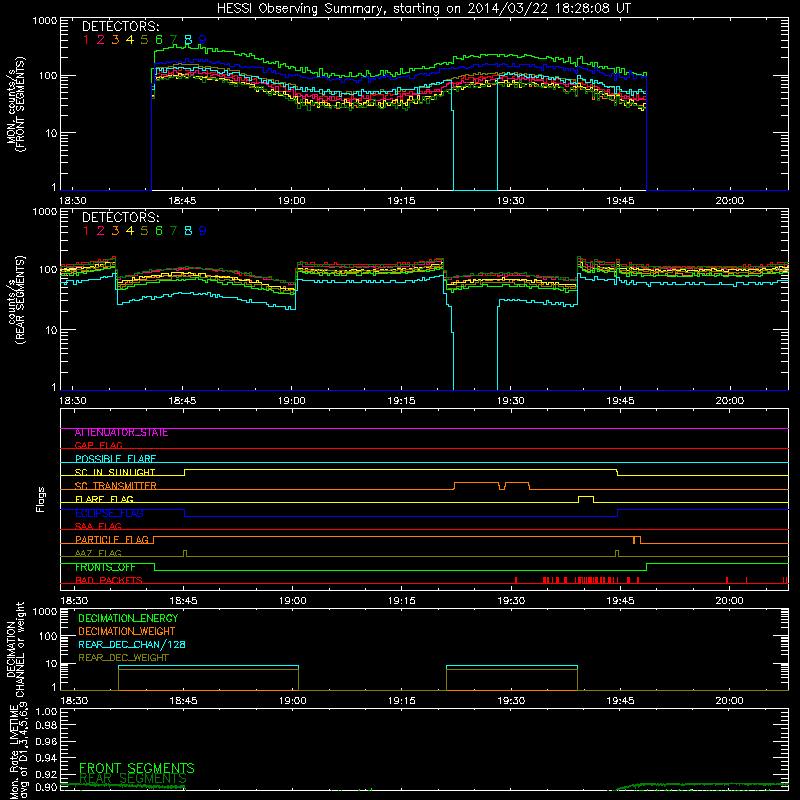Select the REAR_DEC_WEIGHT legend entry

coord(123,658)
